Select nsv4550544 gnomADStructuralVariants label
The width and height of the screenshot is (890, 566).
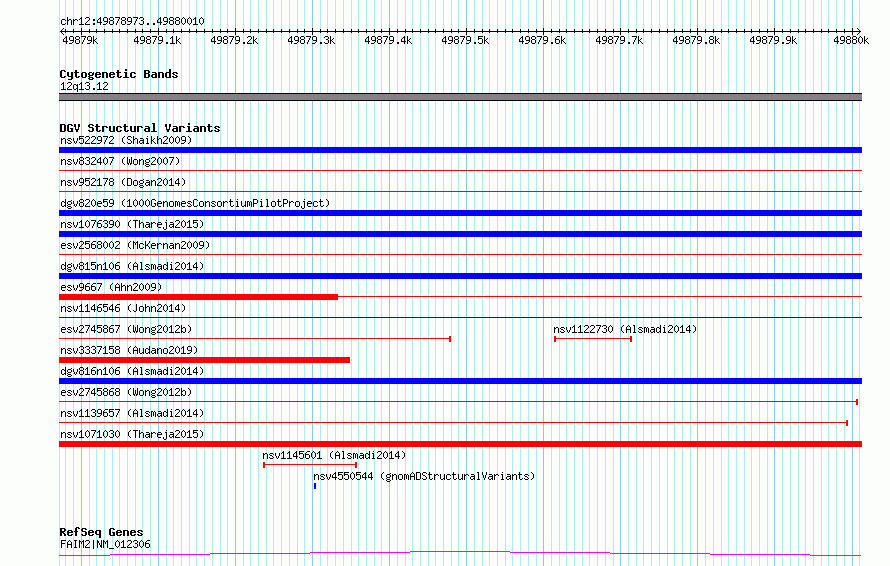[x=425, y=476]
